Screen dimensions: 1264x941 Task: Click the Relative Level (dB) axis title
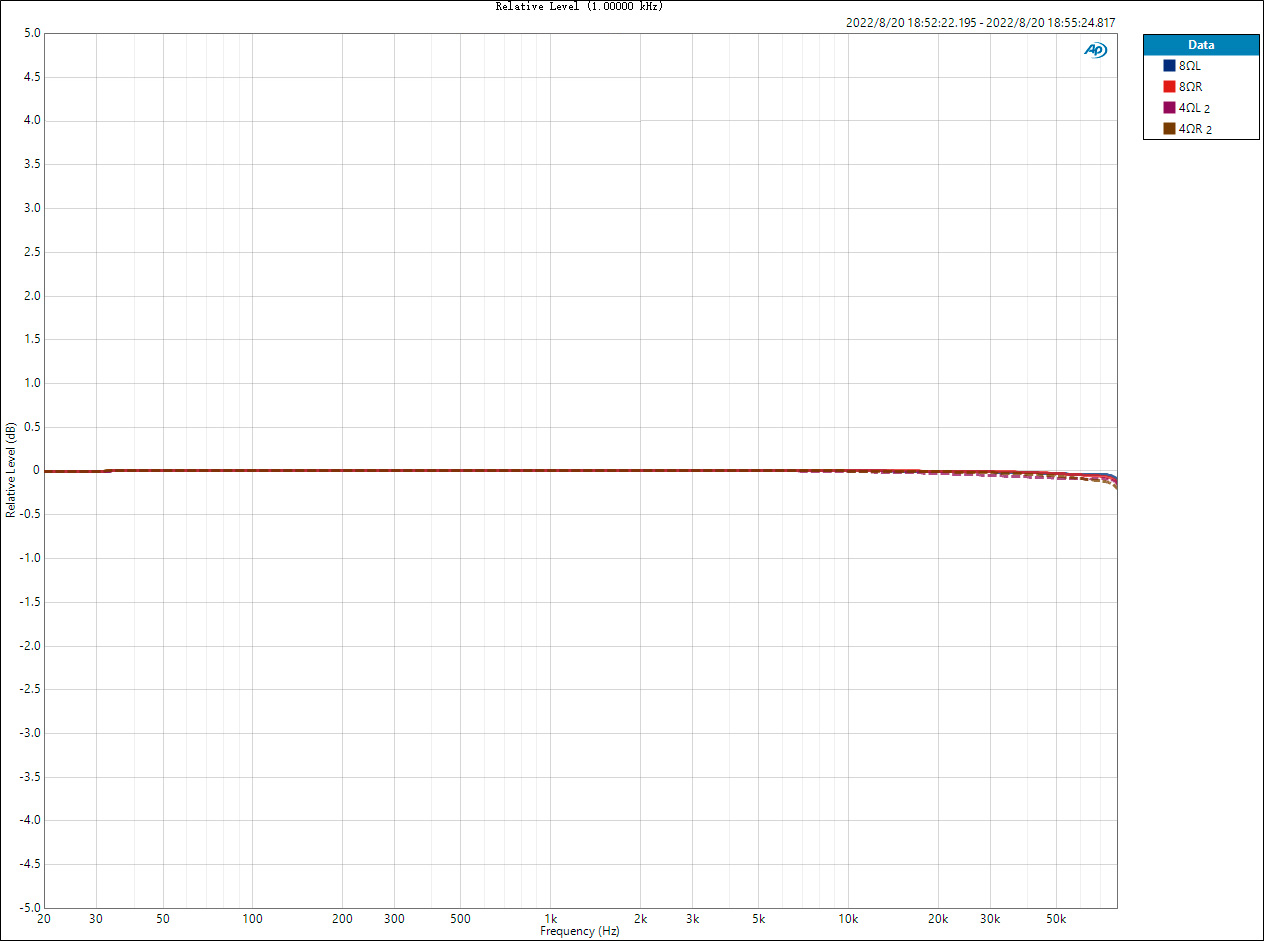(10, 470)
